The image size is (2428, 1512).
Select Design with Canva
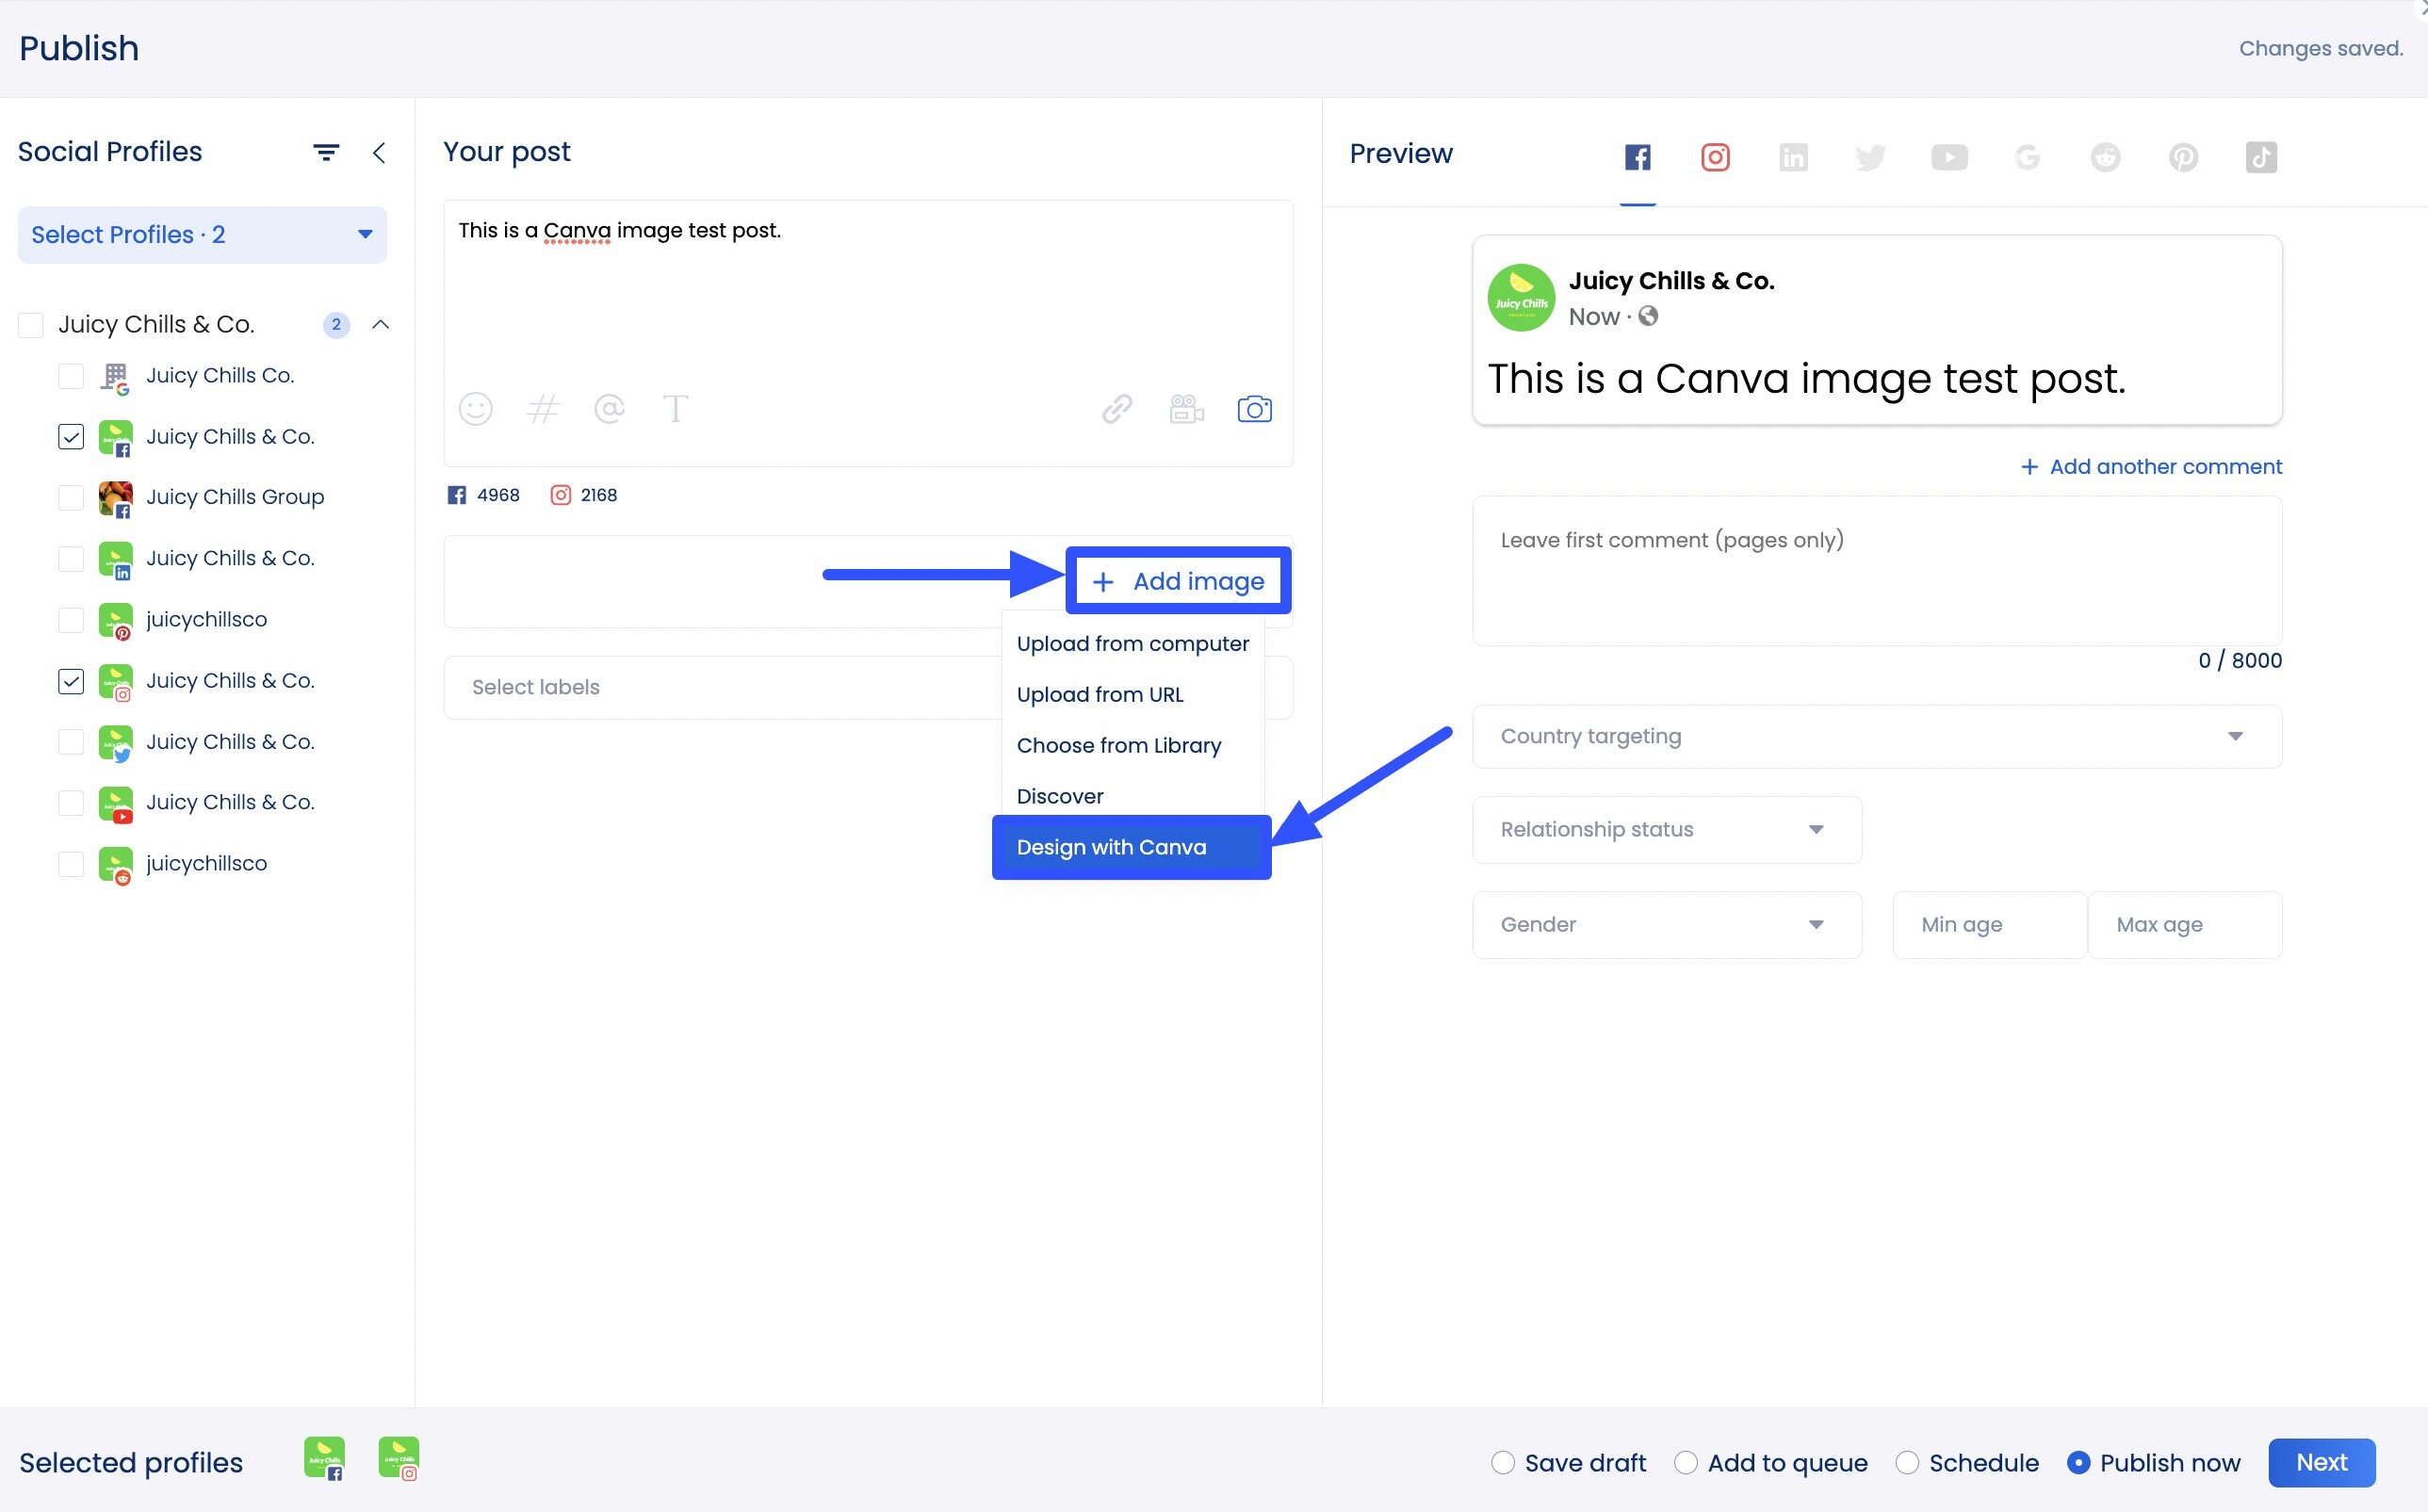[1111, 846]
